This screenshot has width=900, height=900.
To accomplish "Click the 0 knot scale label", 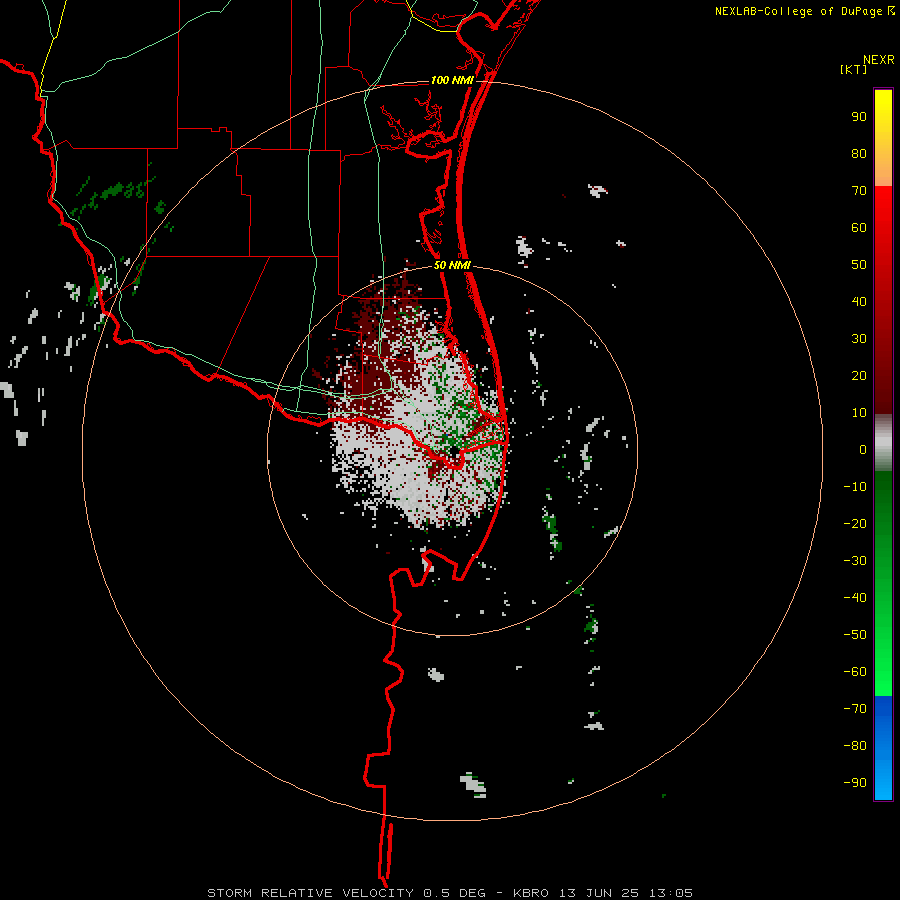I will click(863, 449).
